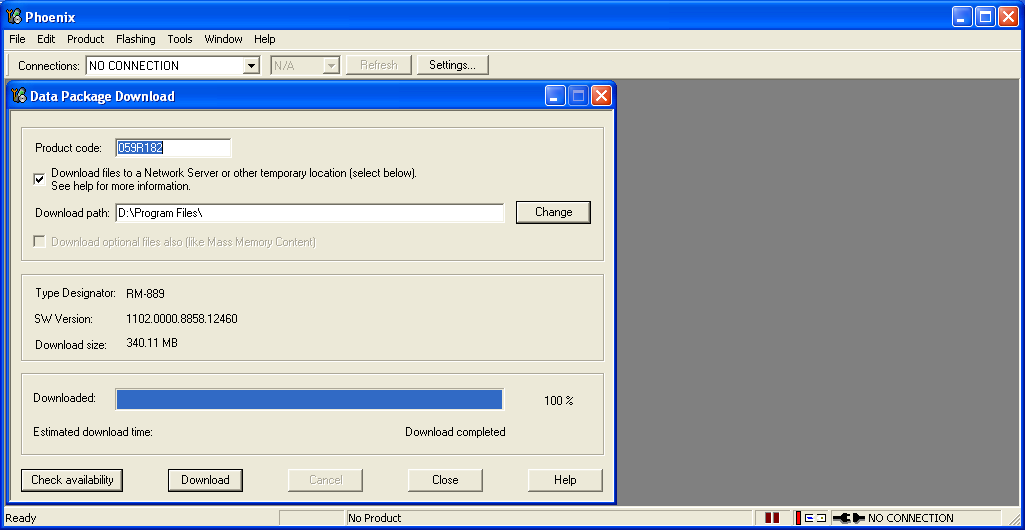Click NO CONNECTION text in status bar
Screen dimensions: 1025x530
[911, 518]
